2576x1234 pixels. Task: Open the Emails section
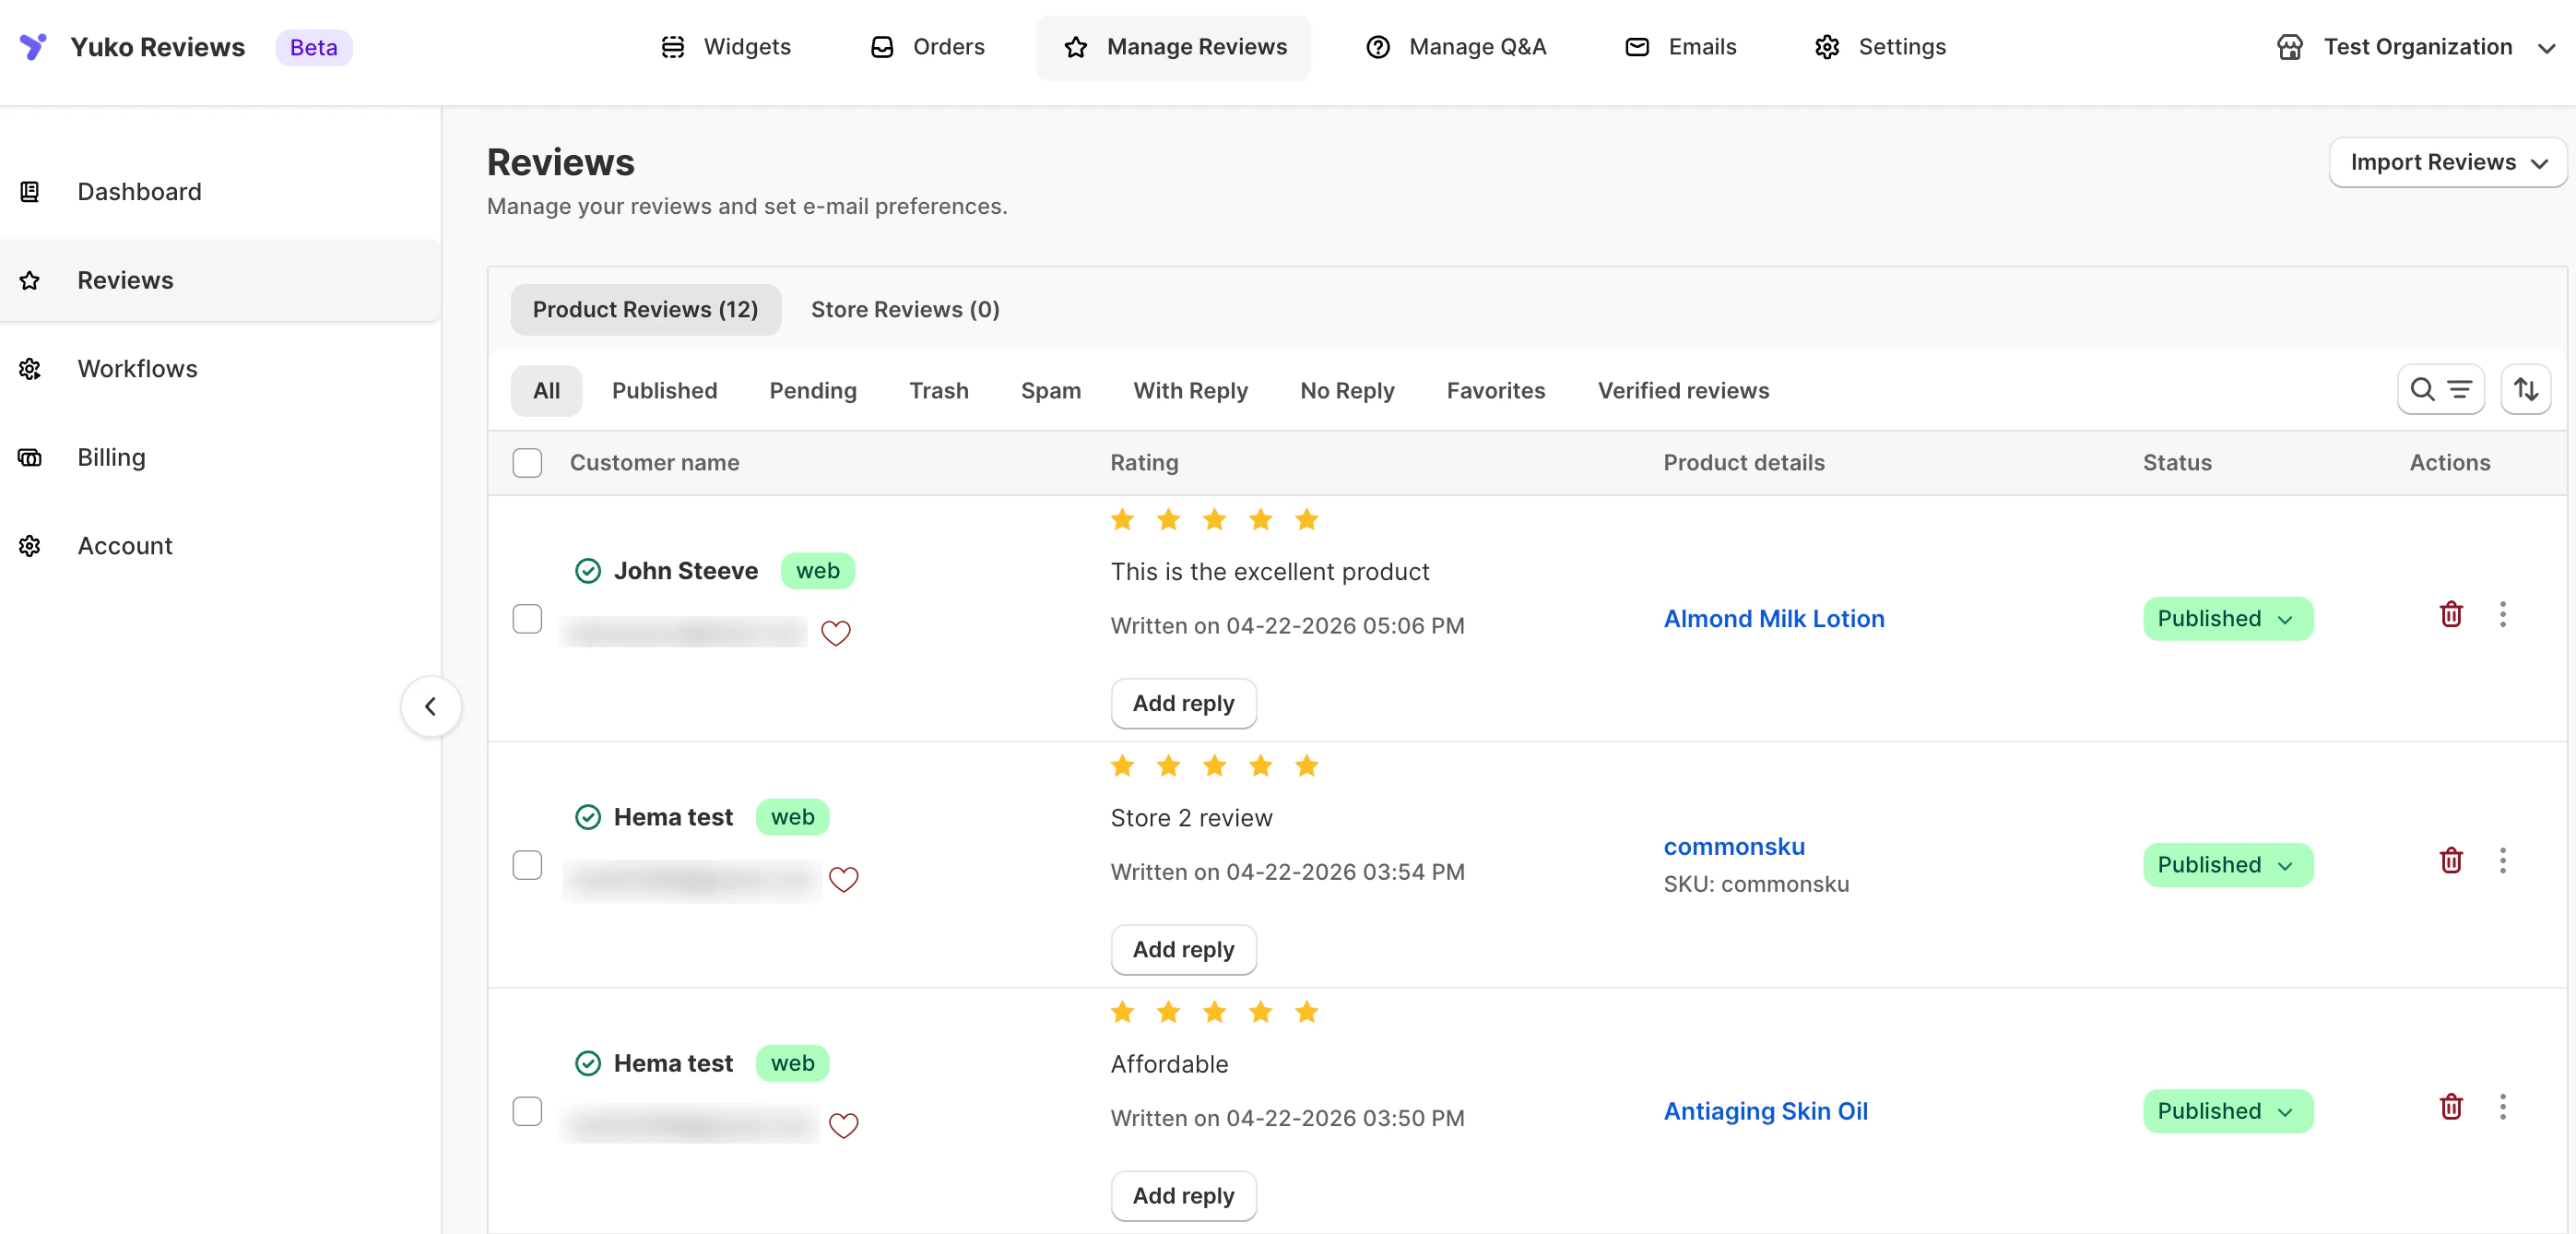[x=1681, y=47]
